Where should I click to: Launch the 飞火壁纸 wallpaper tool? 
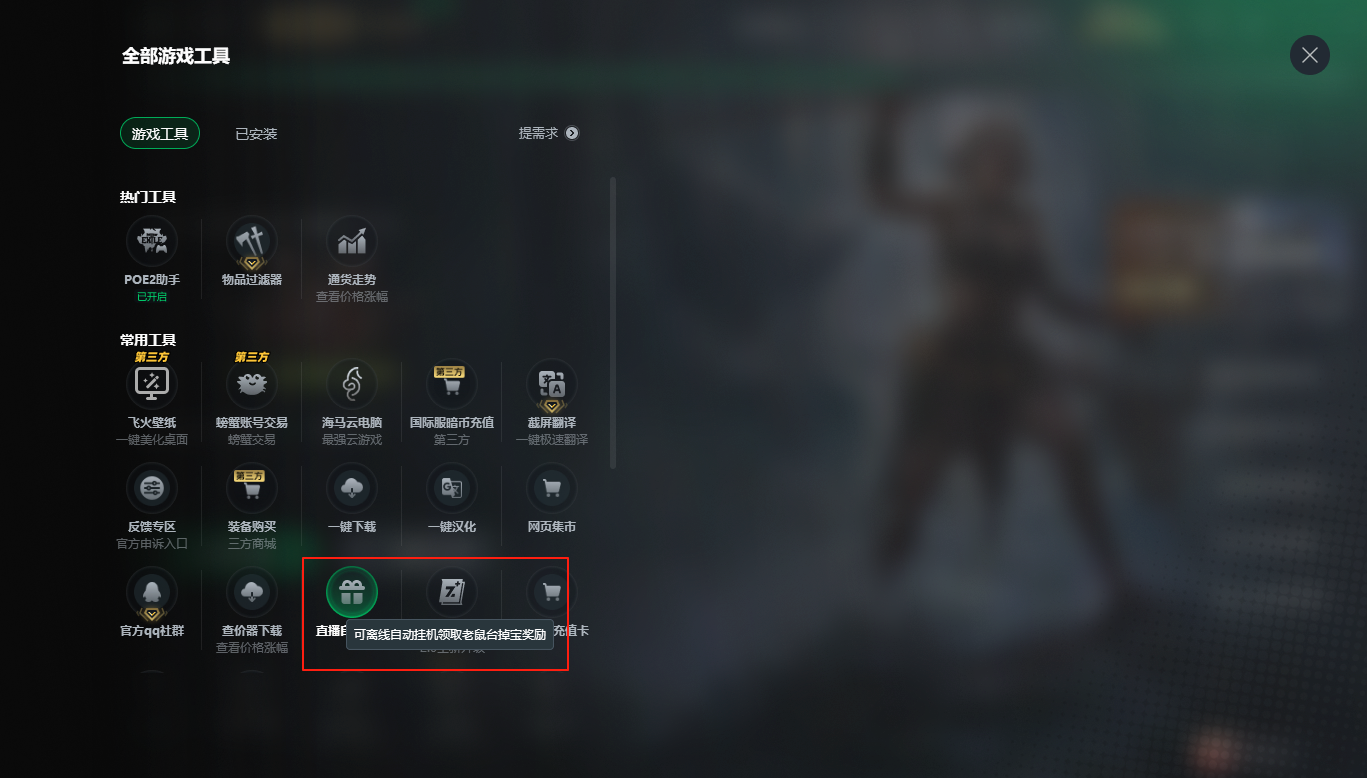[152, 384]
